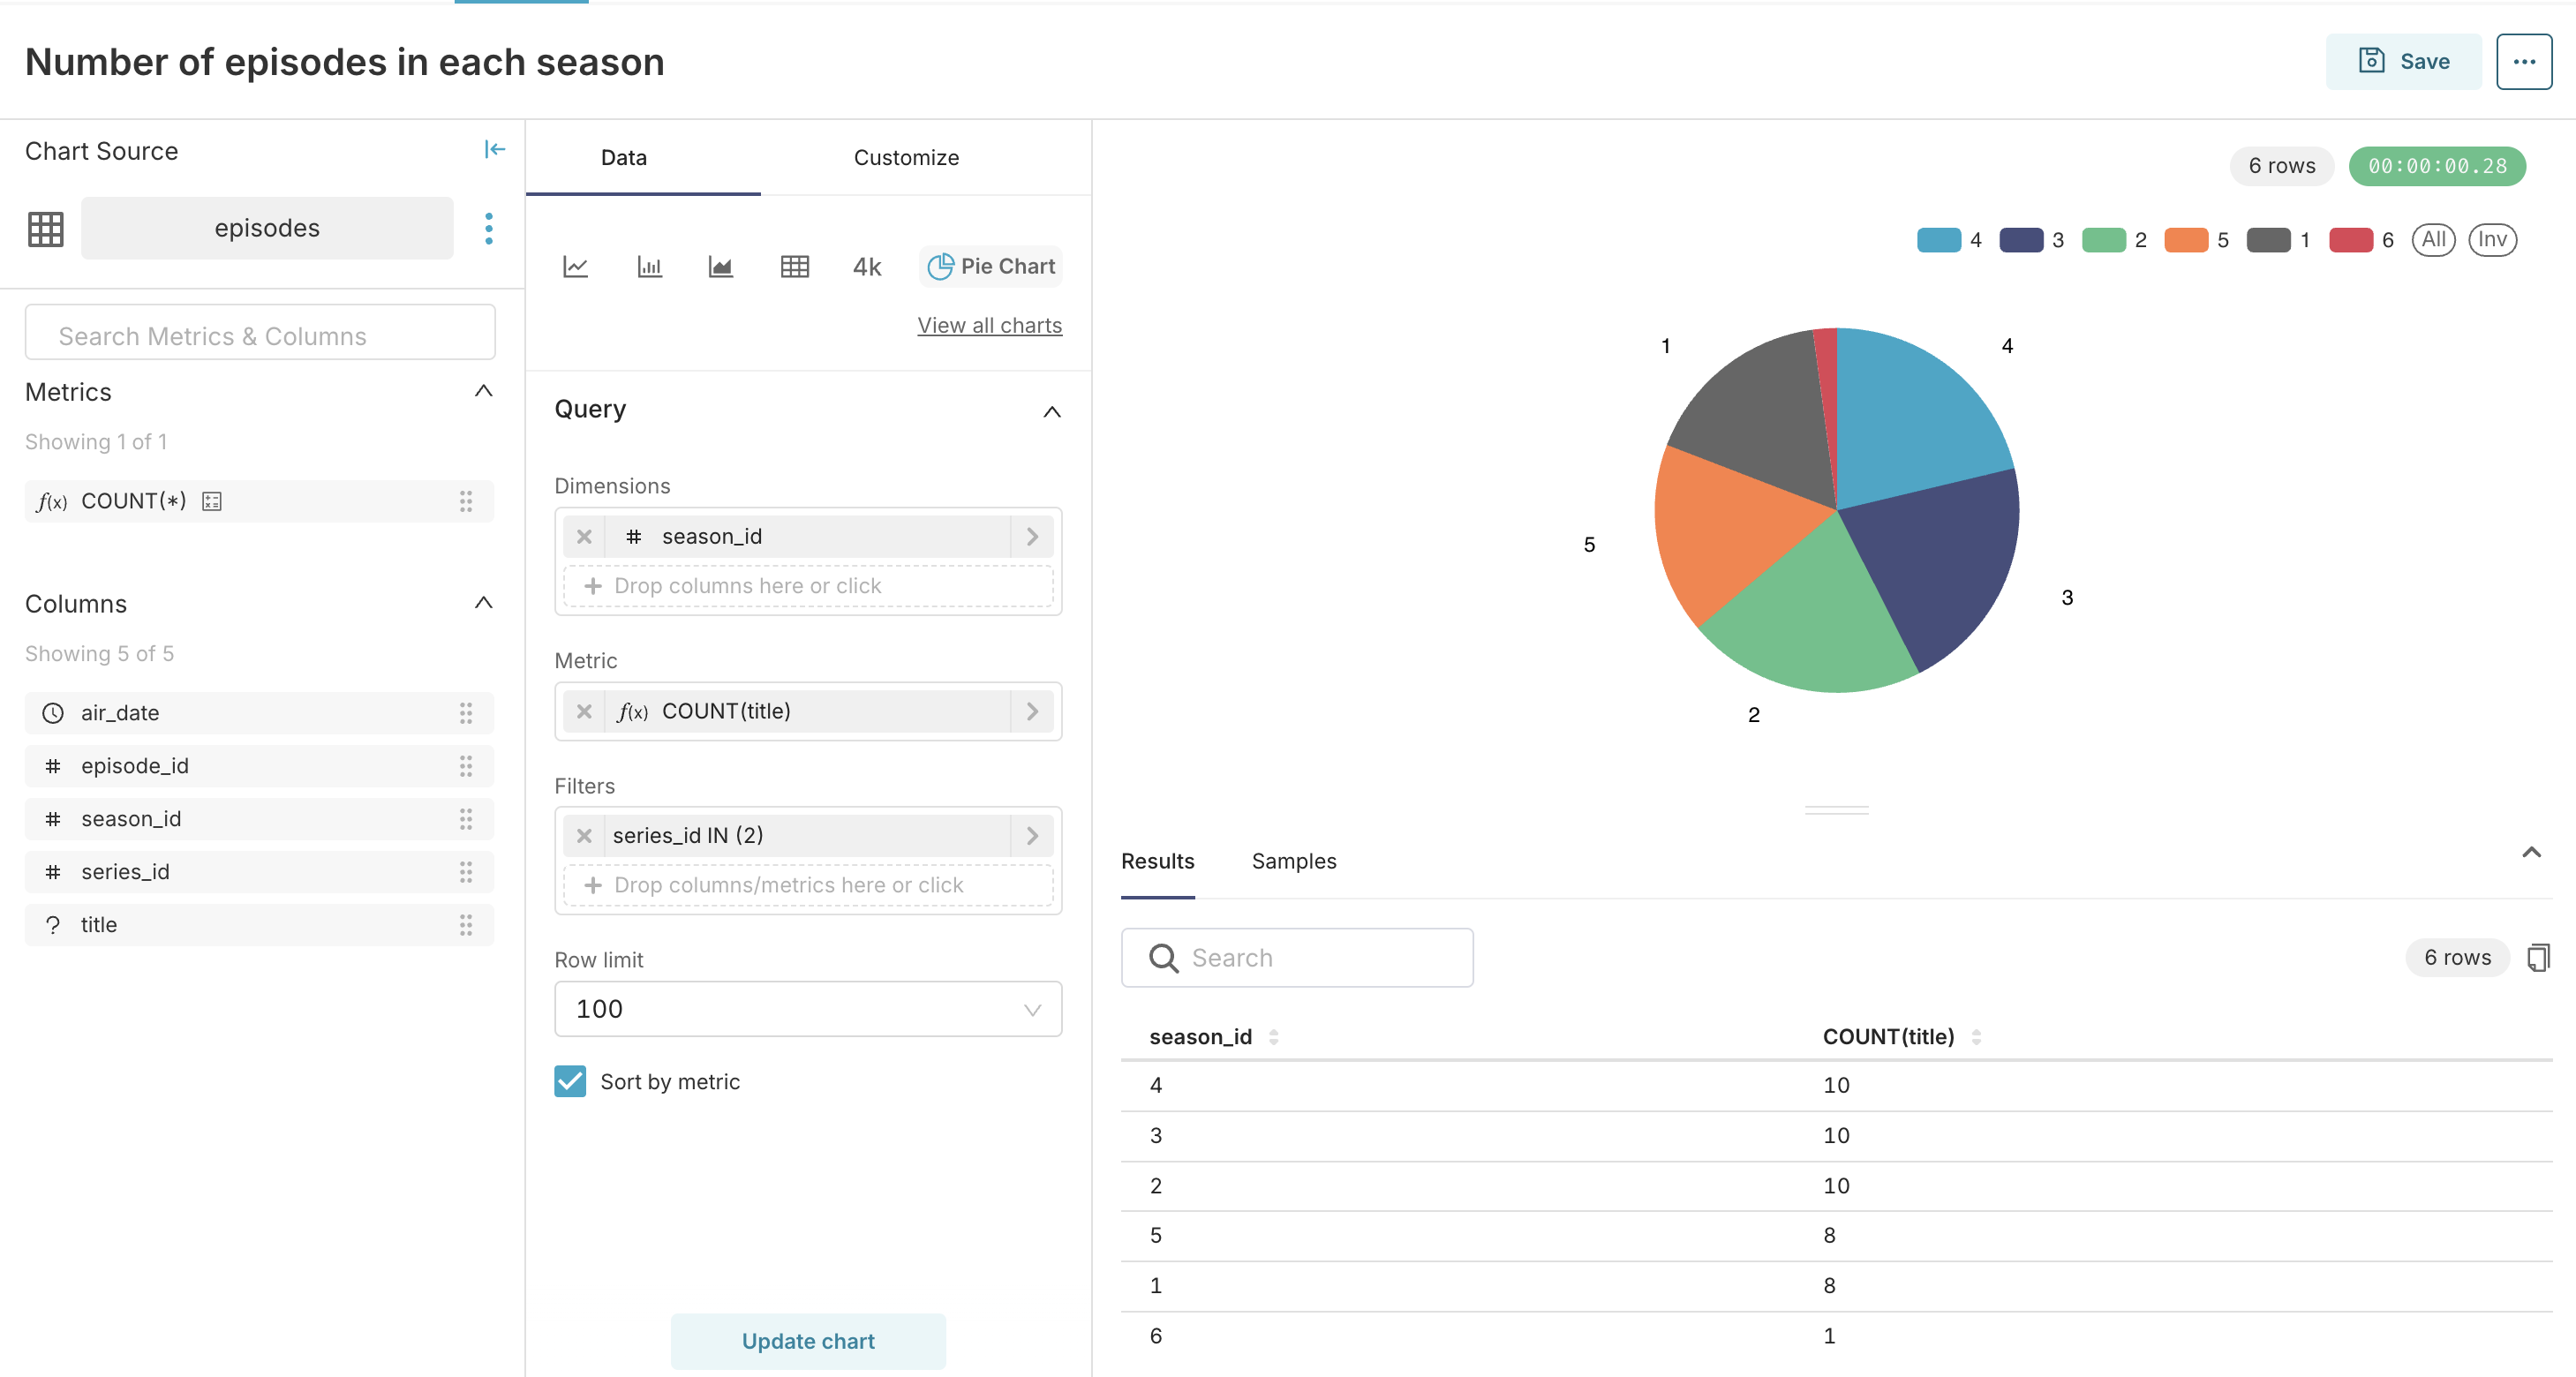Screen dimensions: 2576x1377
Task: Remove season_id dimension
Action: (x=584, y=537)
